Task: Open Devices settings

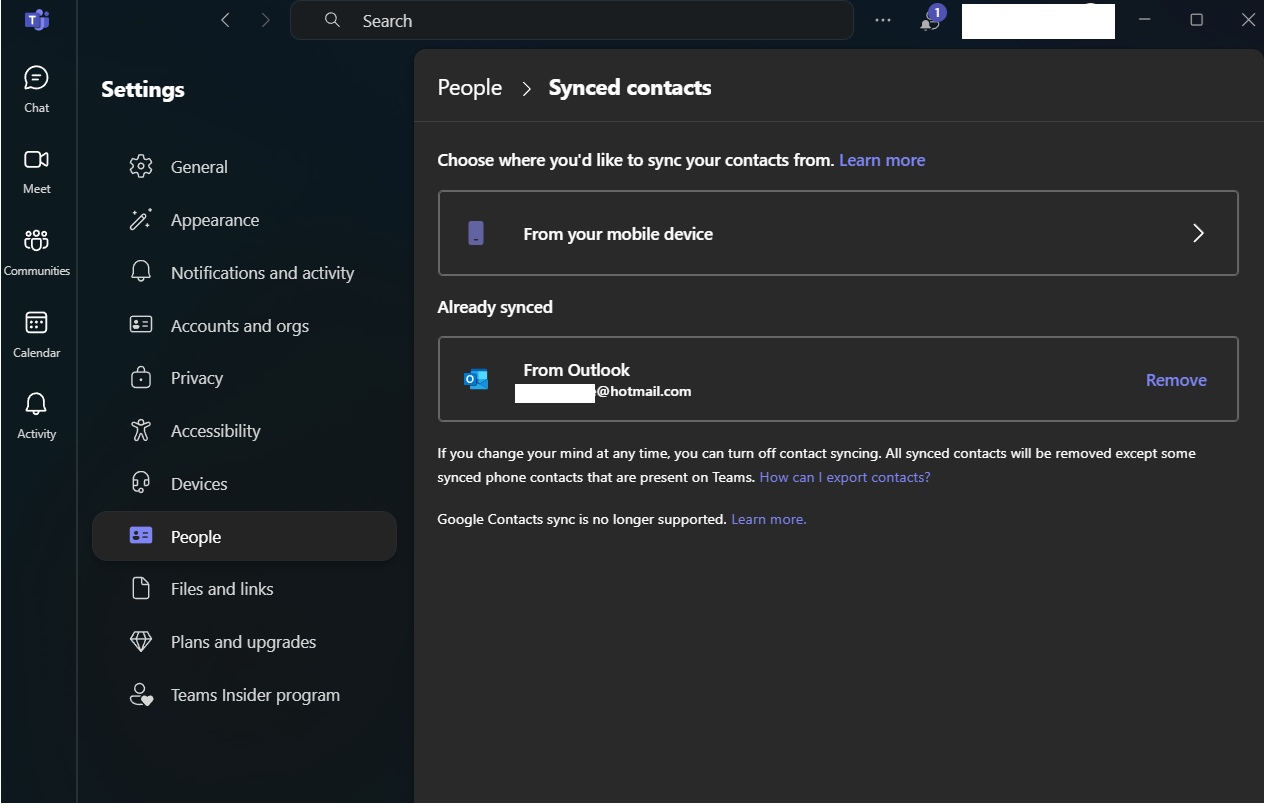Action: click(244, 484)
